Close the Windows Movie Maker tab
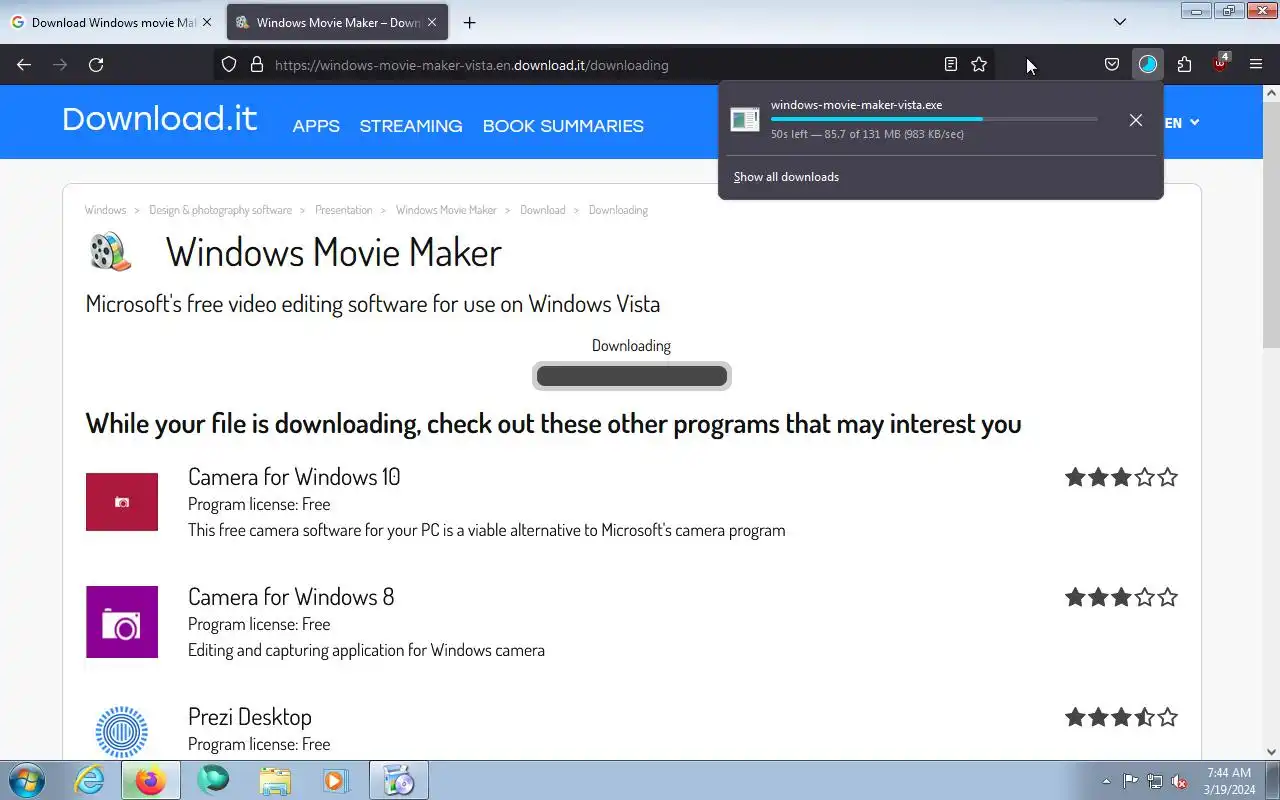 tap(432, 22)
